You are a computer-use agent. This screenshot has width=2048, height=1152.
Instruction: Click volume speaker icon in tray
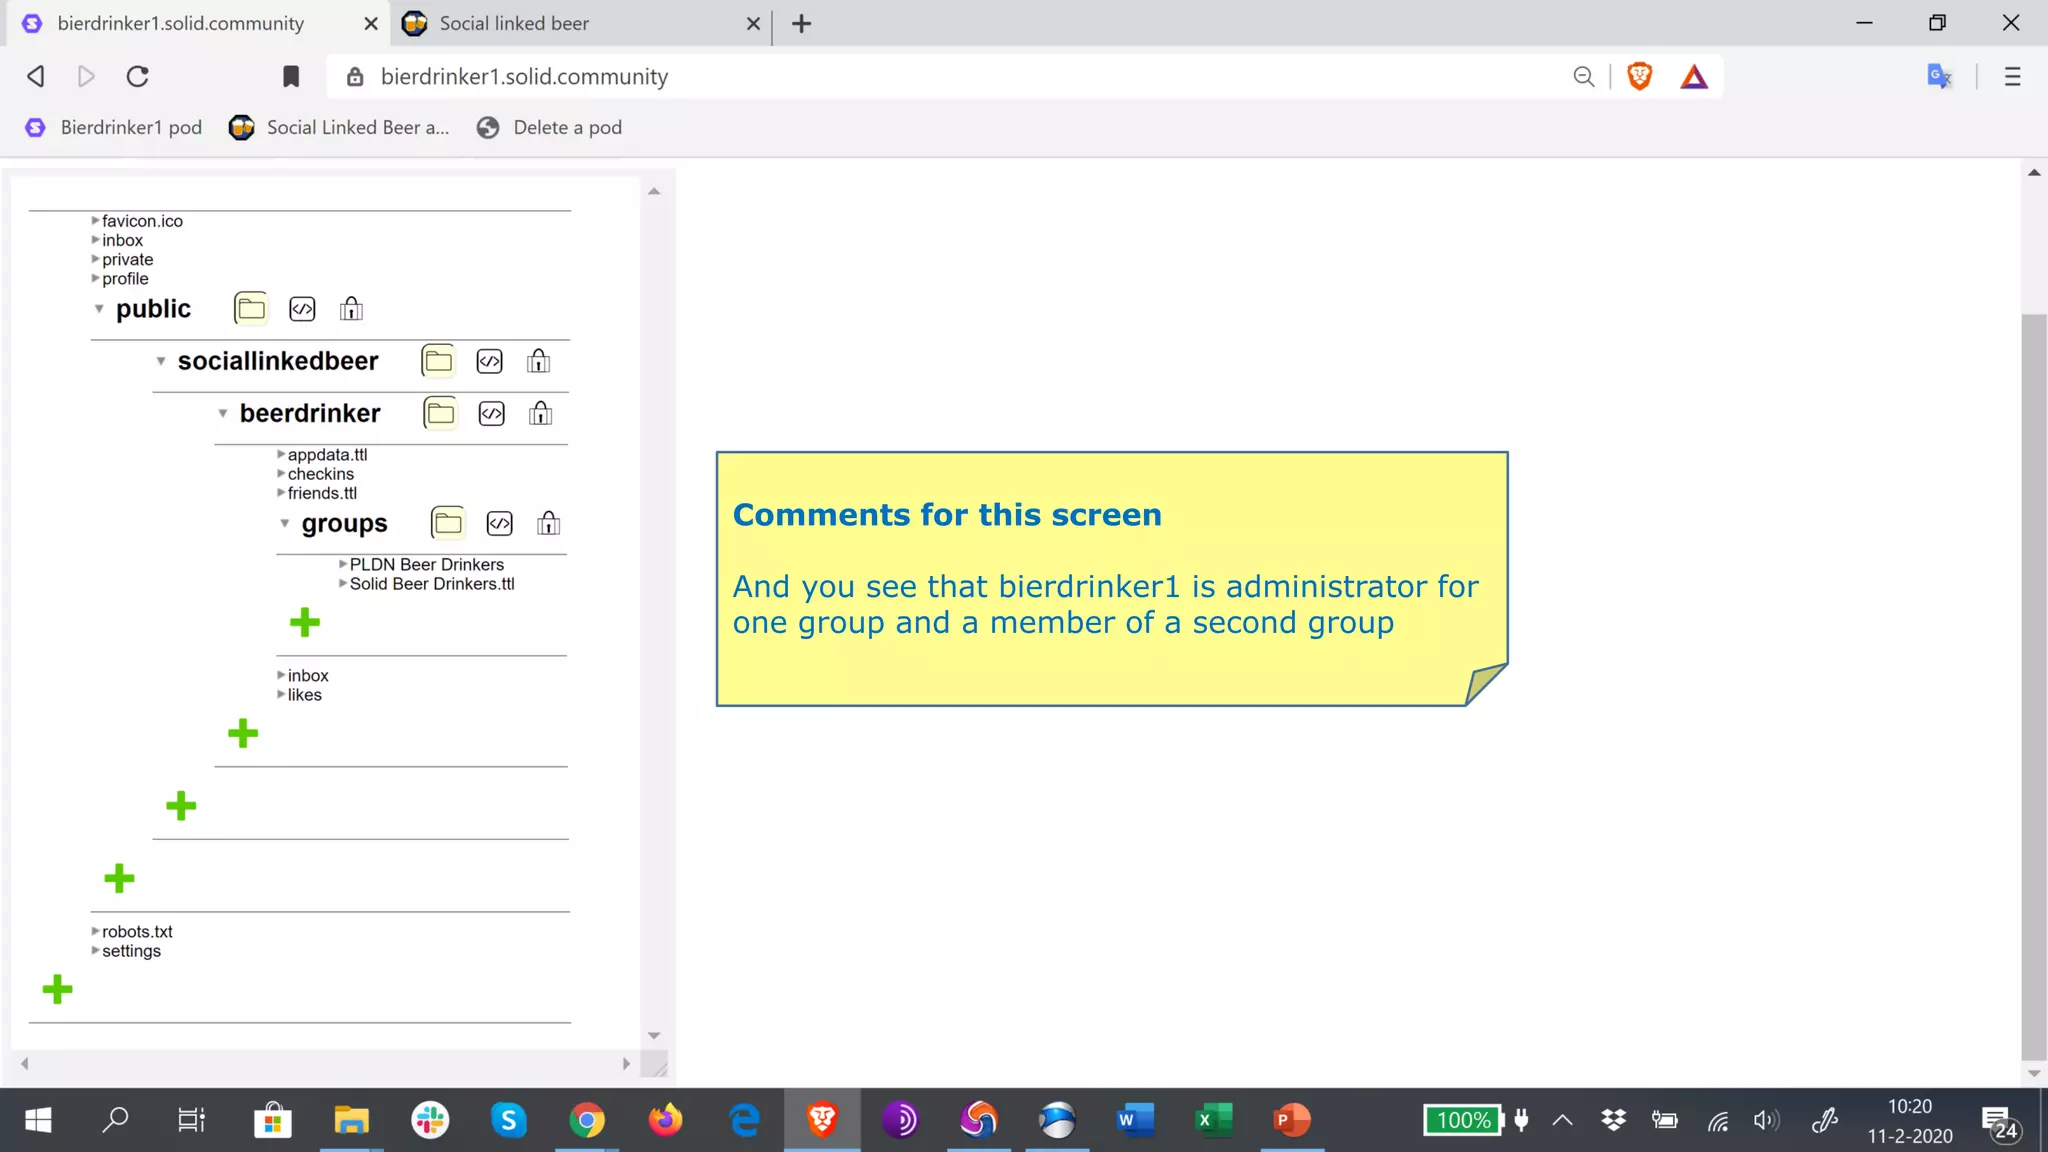coord(1766,1120)
